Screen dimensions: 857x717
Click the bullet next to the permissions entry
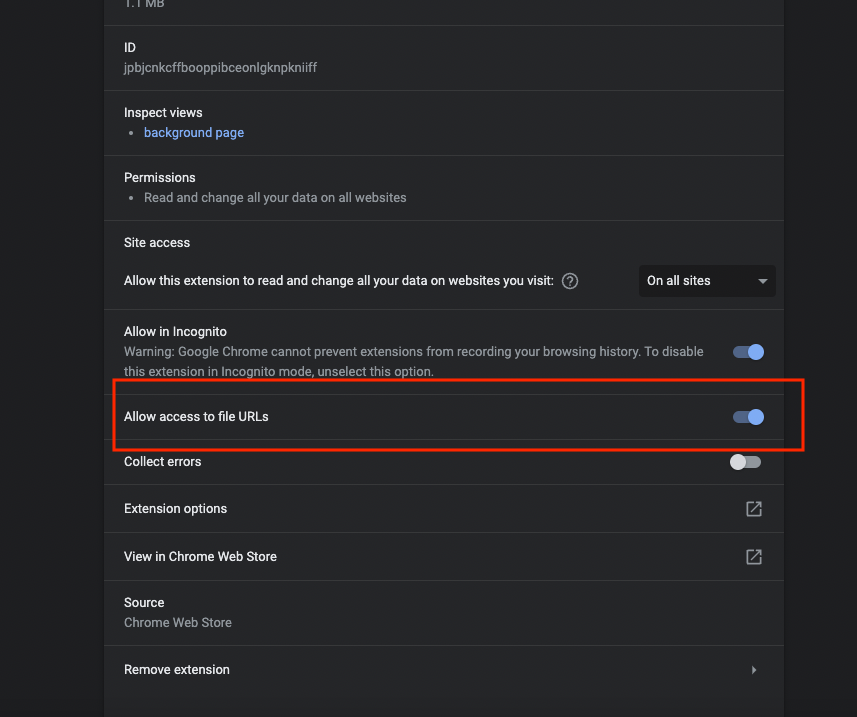(x=130, y=198)
